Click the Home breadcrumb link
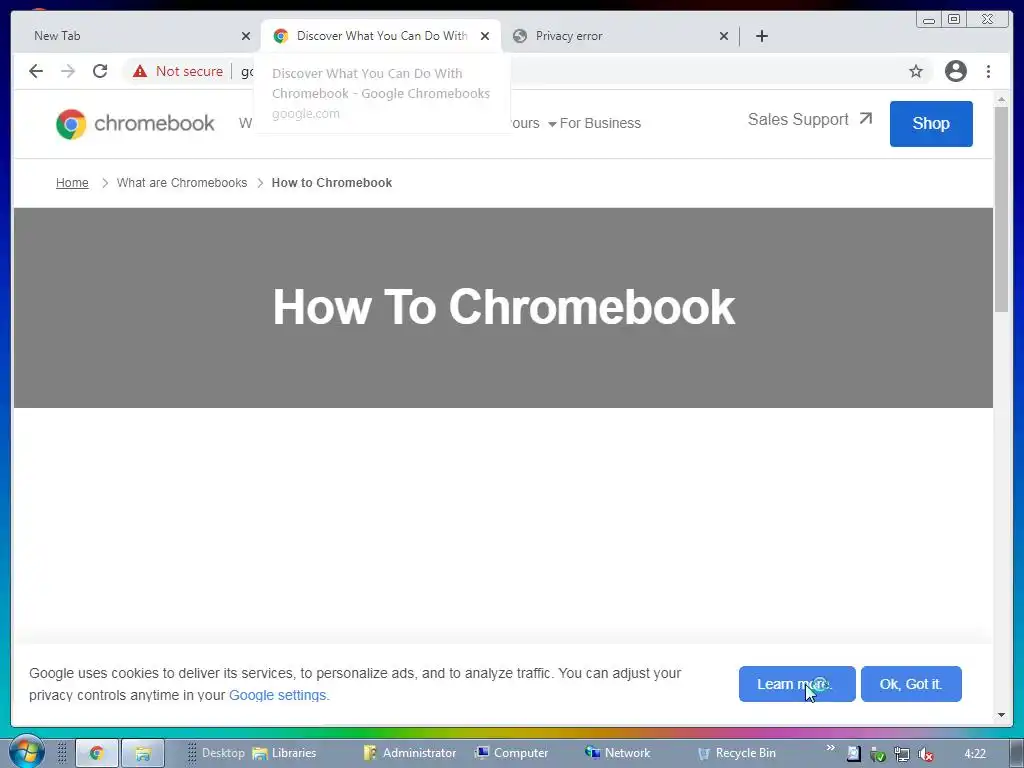This screenshot has width=1024, height=768. 72,183
